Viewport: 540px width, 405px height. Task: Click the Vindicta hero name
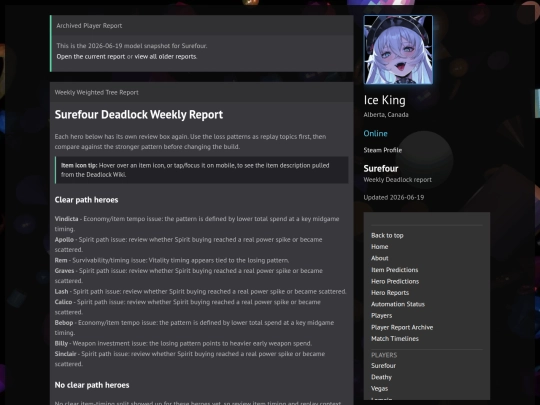click(x=66, y=219)
